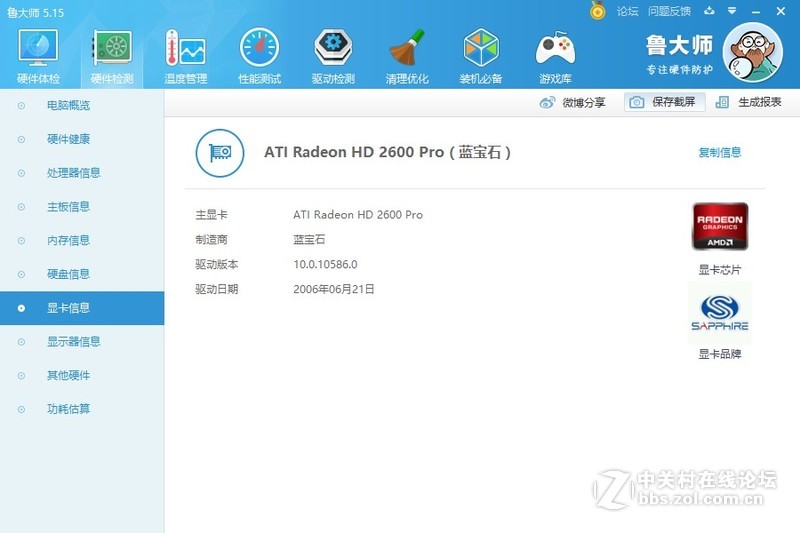Click 生成报表 generate report button
The width and height of the screenshot is (800, 533).
point(748,103)
